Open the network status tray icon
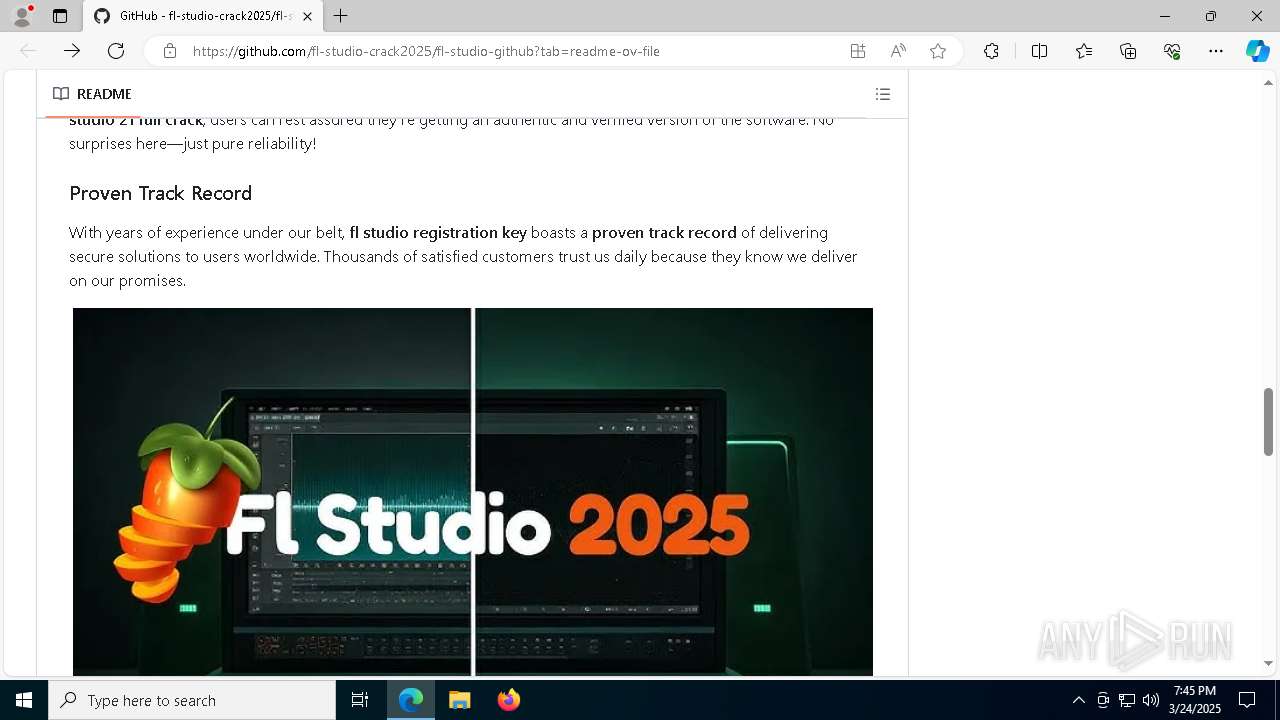 click(x=1127, y=700)
